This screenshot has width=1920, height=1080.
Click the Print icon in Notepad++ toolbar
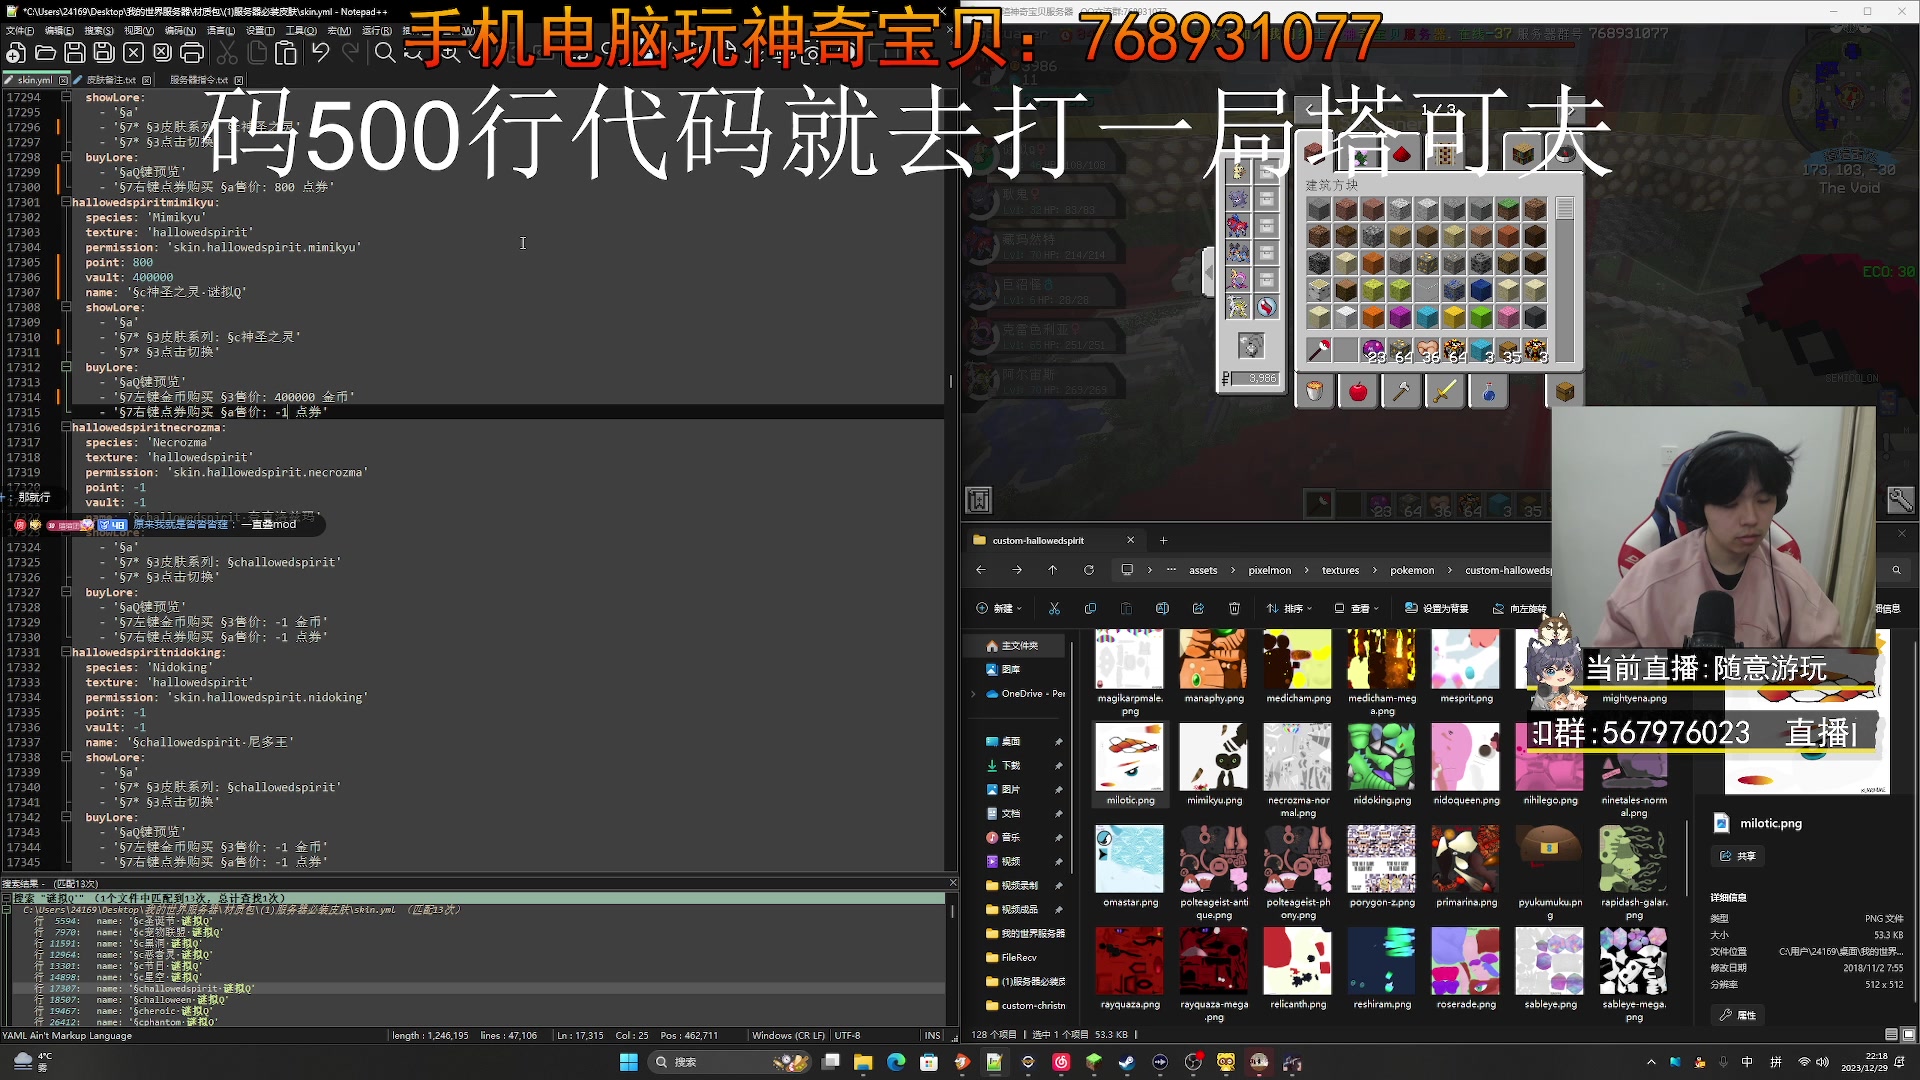click(192, 53)
